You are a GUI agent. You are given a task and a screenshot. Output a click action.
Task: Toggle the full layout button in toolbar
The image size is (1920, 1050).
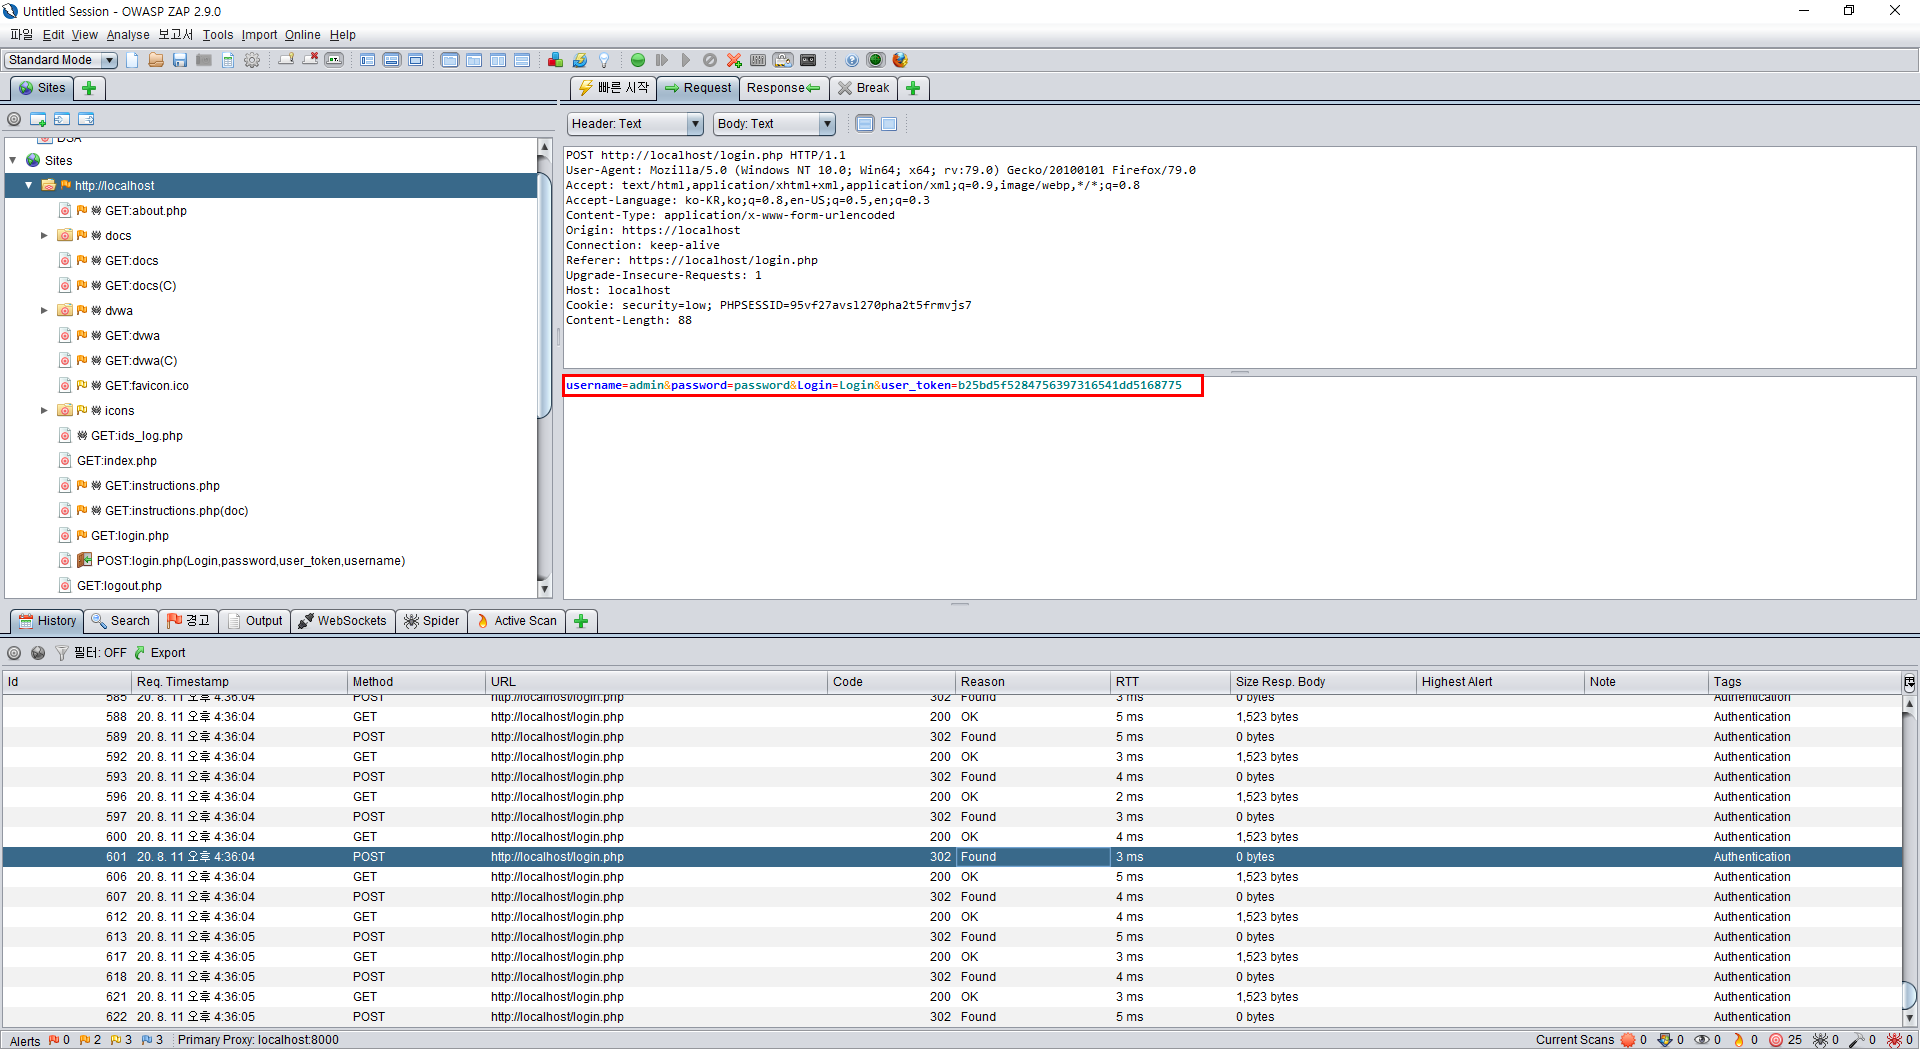(416, 60)
